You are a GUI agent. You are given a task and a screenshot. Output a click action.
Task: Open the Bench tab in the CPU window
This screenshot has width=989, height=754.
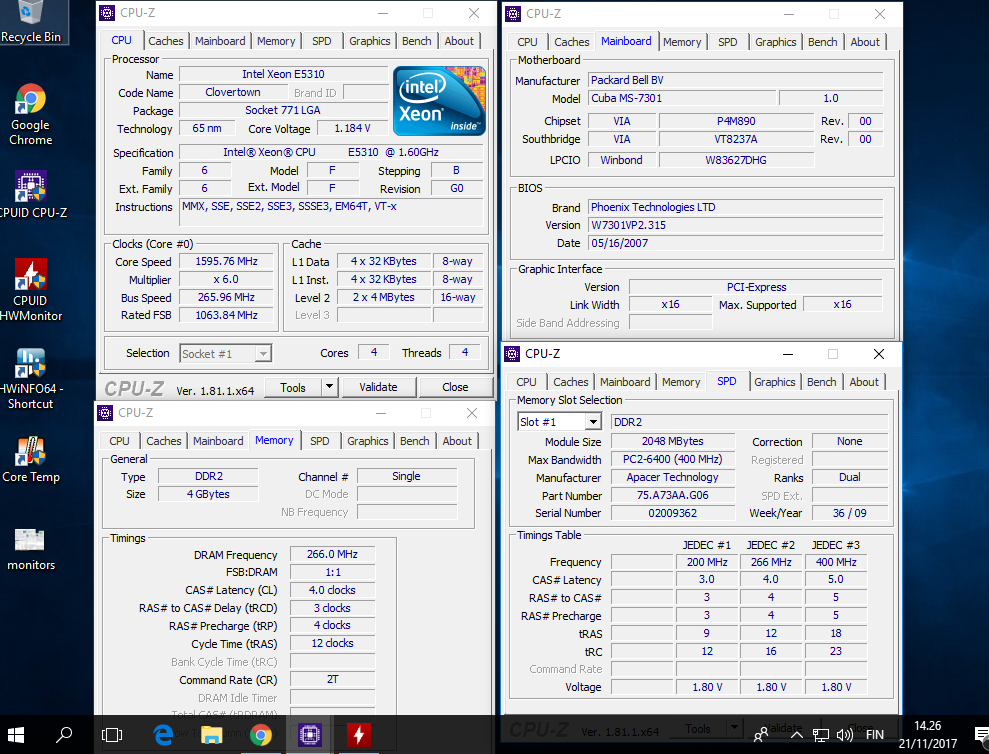pyautogui.click(x=417, y=41)
